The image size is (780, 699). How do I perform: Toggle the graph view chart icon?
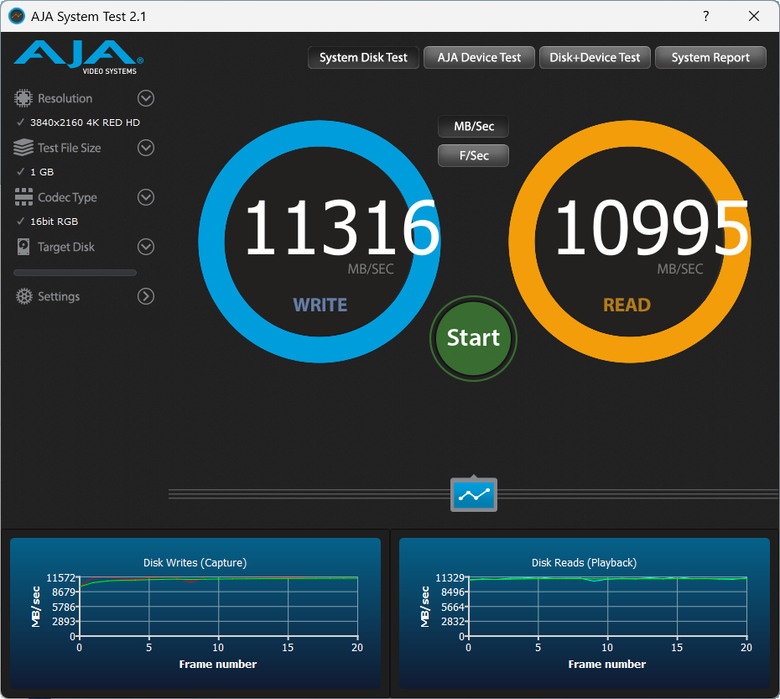[474, 494]
